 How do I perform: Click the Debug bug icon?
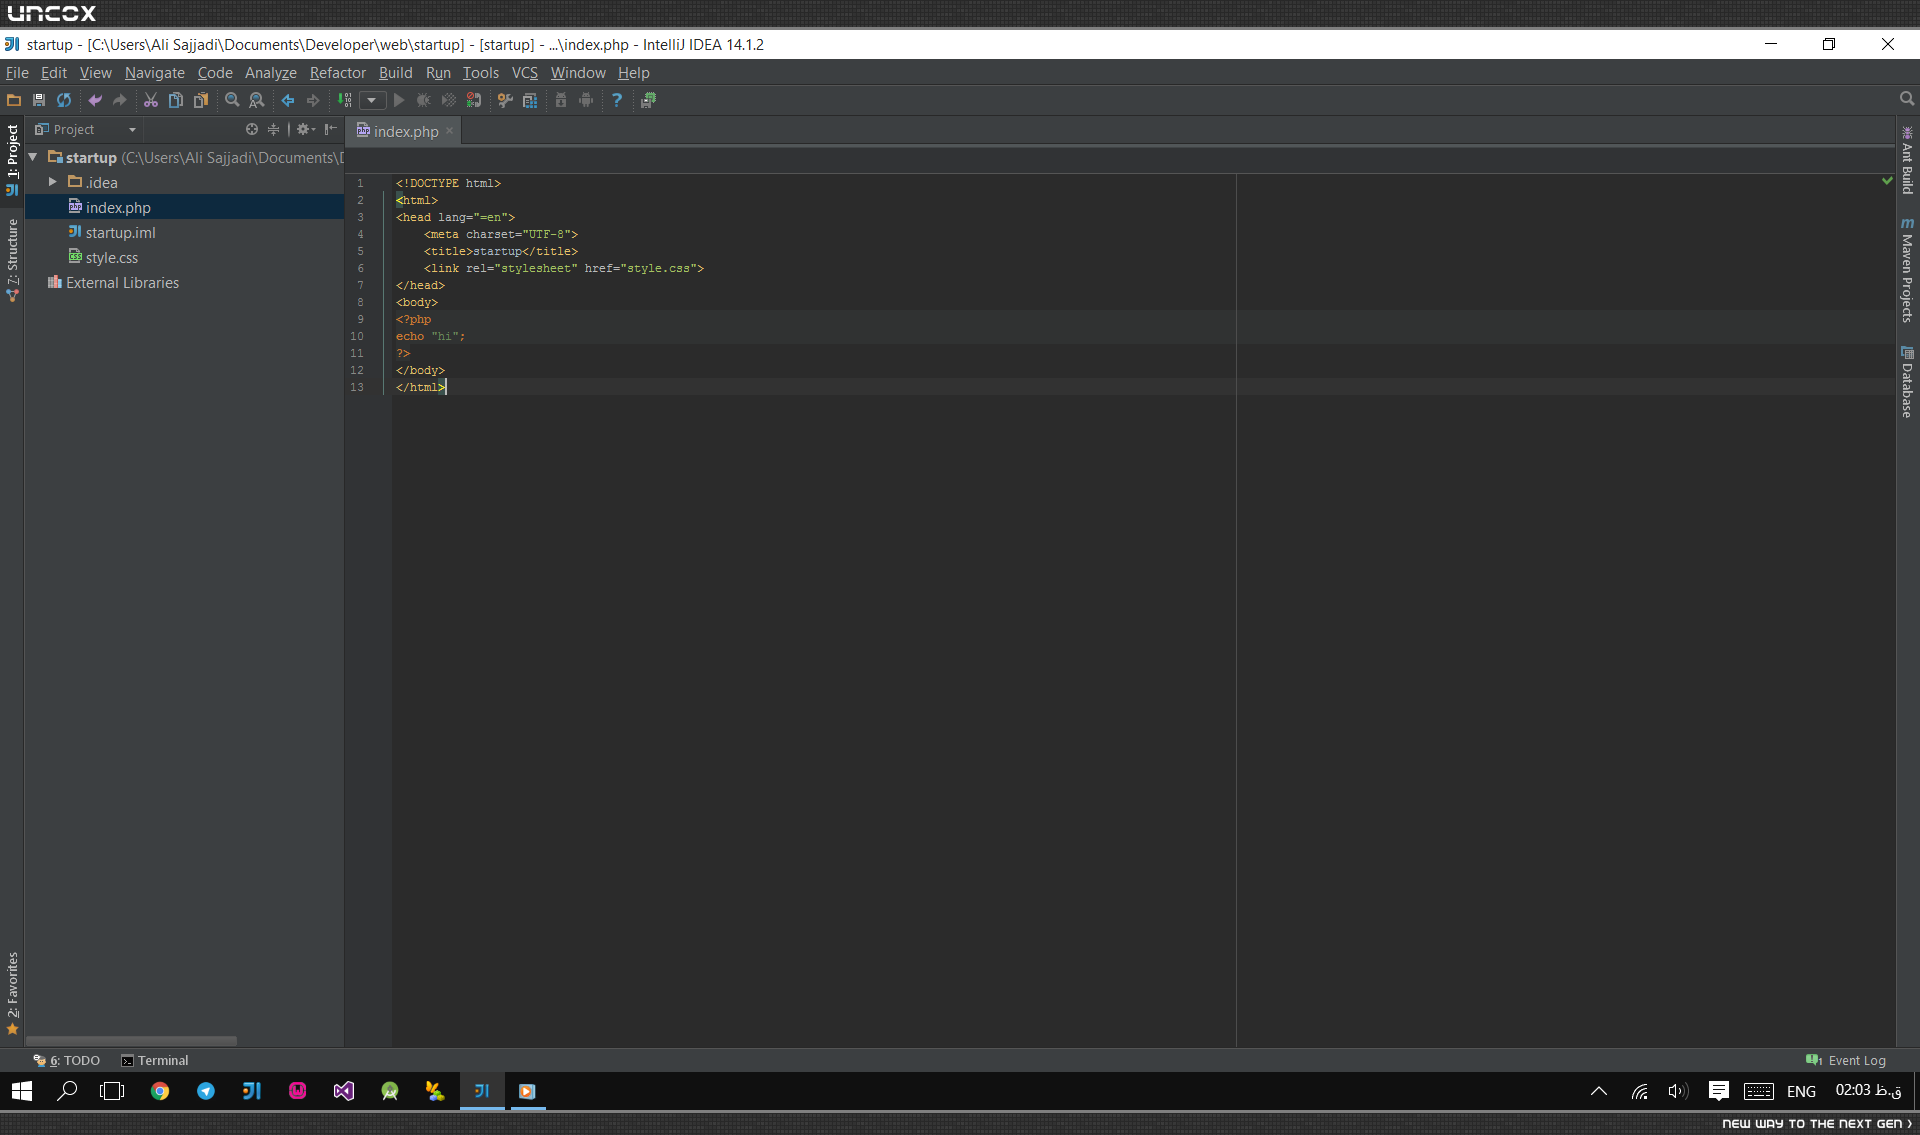tap(424, 100)
